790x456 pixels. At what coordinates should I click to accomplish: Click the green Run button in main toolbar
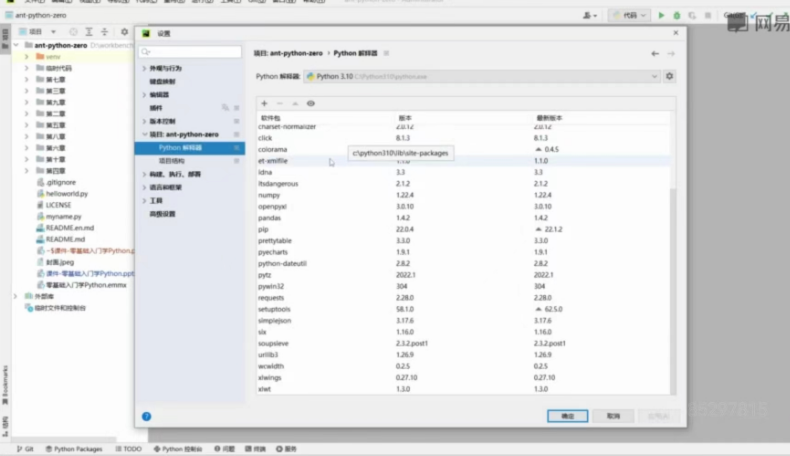click(661, 16)
